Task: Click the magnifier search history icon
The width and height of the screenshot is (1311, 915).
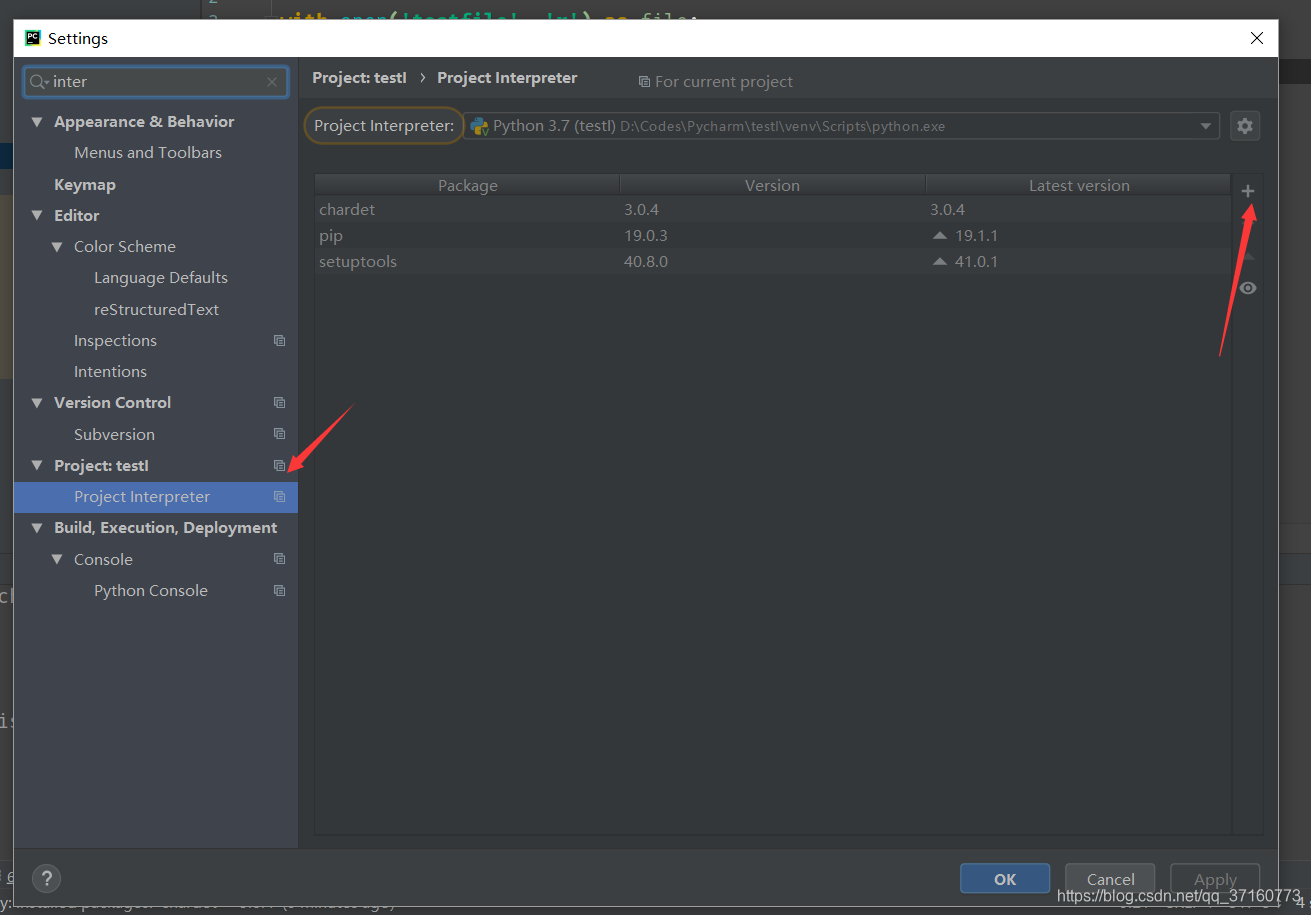Action: click(39, 82)
